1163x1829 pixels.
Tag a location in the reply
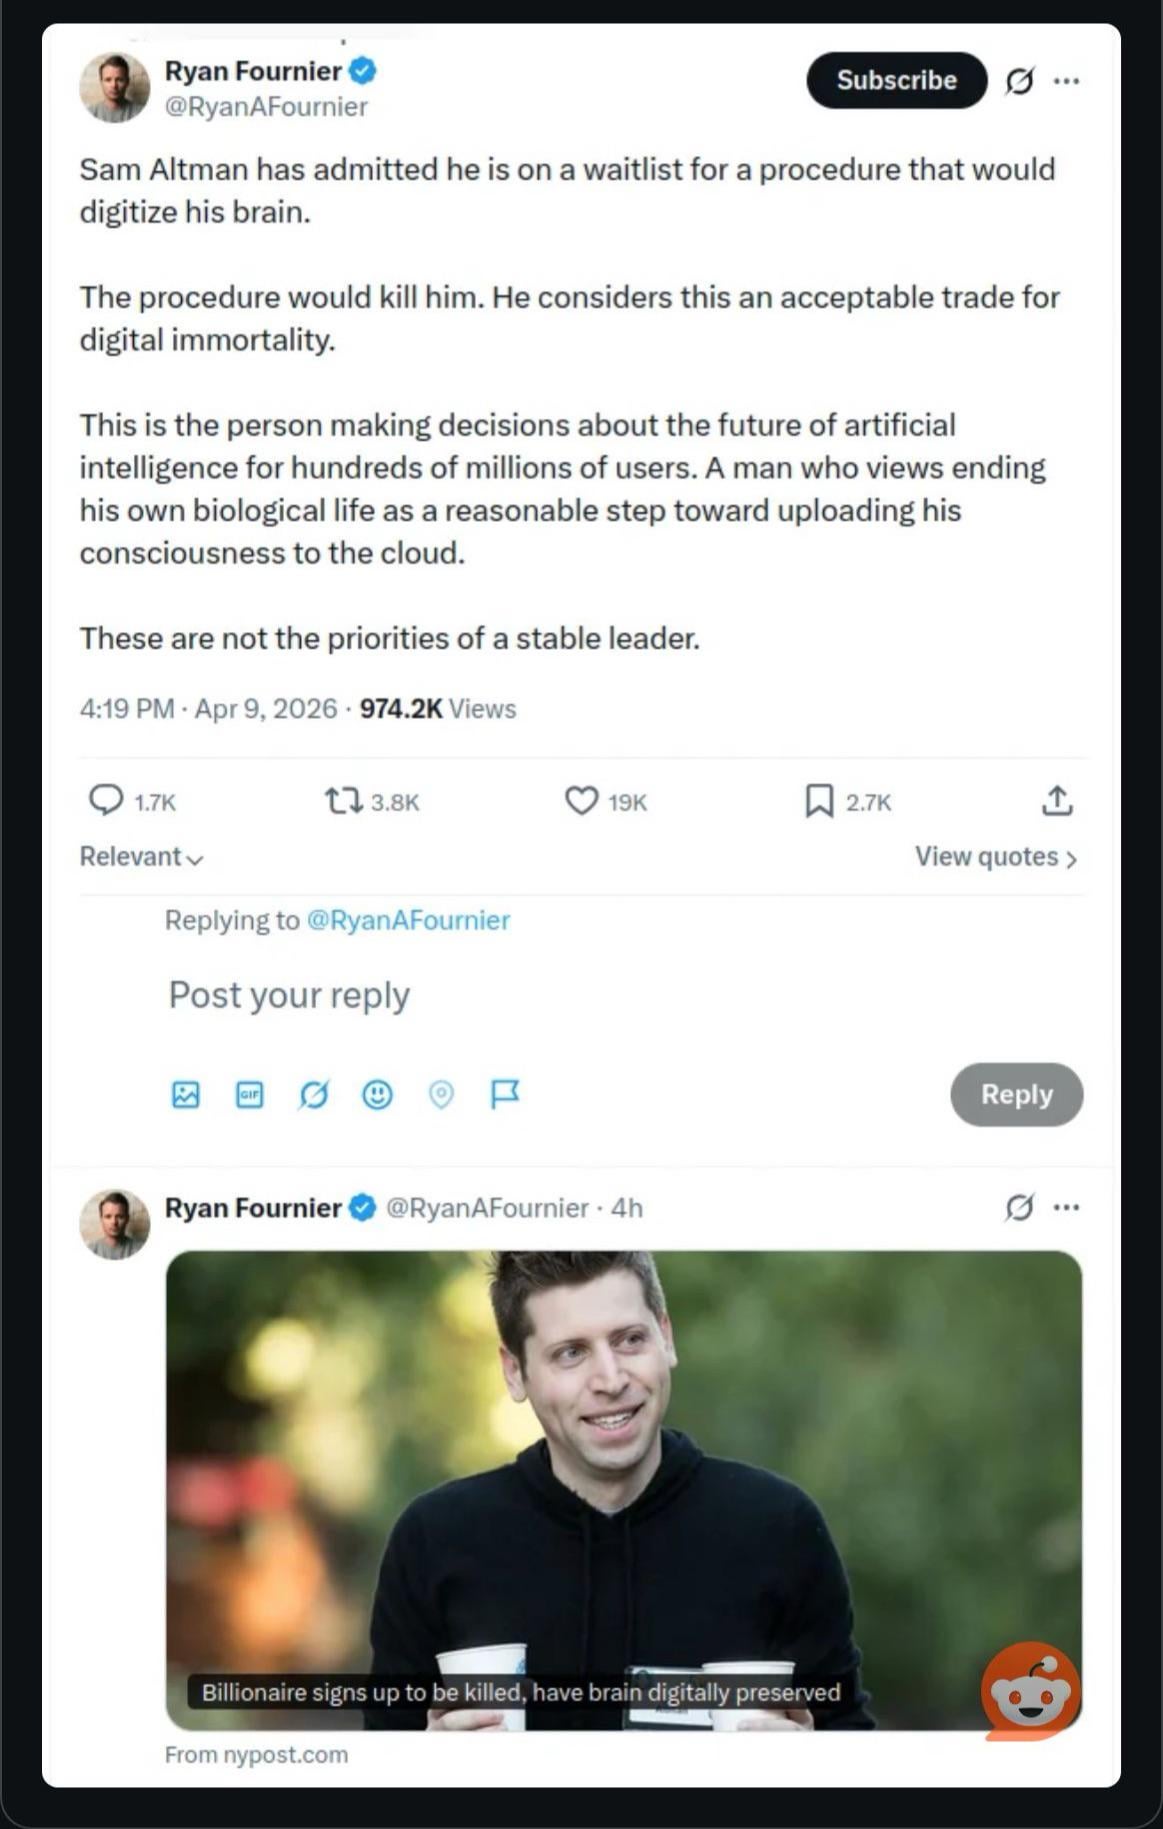coord(441,1094)
